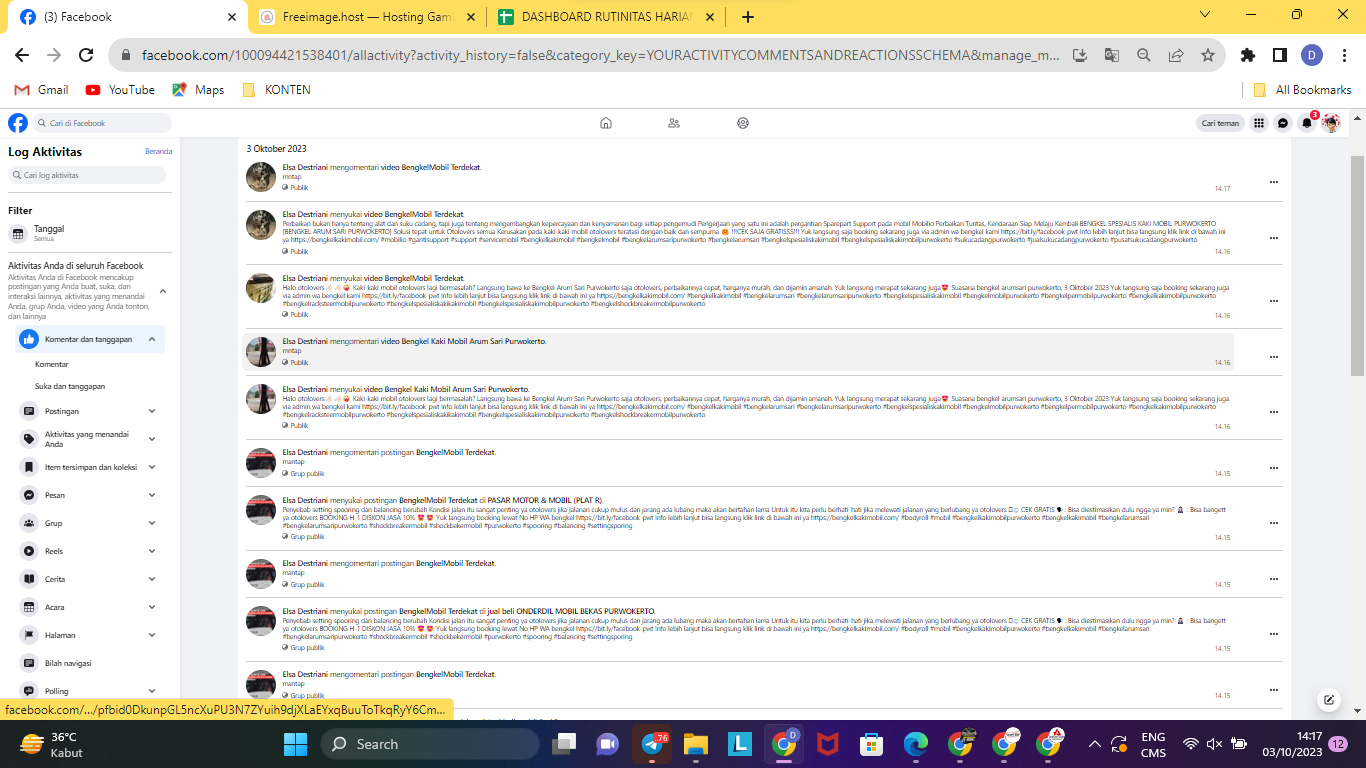
Task: Open the Windows Start menu
Action: point(296,744)
